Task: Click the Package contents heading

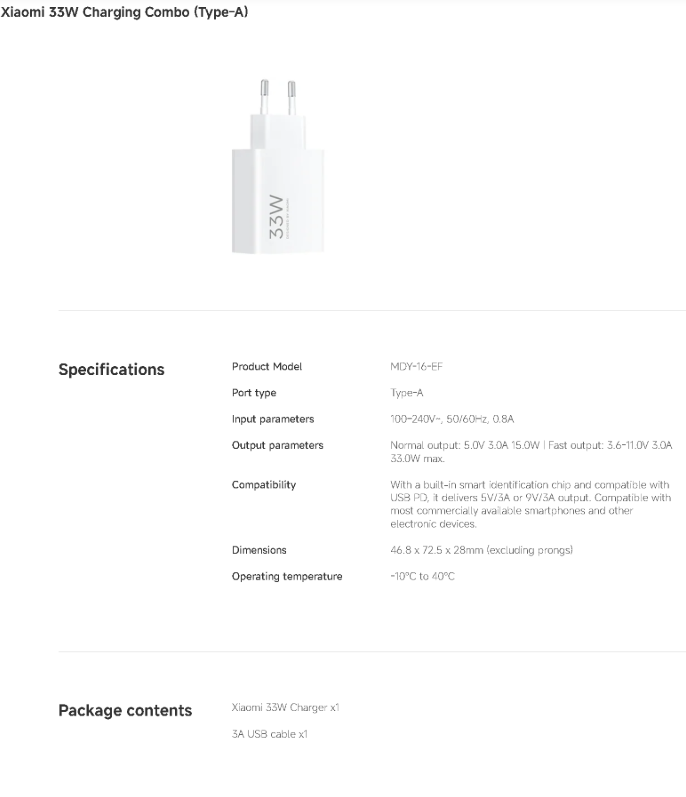Action: point(125,711)
